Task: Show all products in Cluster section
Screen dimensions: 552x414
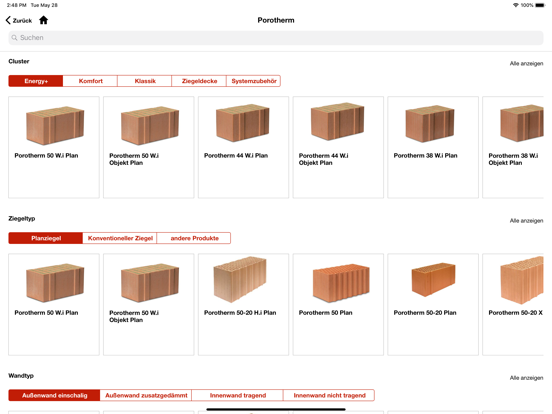Action: [x=526, y=63]
